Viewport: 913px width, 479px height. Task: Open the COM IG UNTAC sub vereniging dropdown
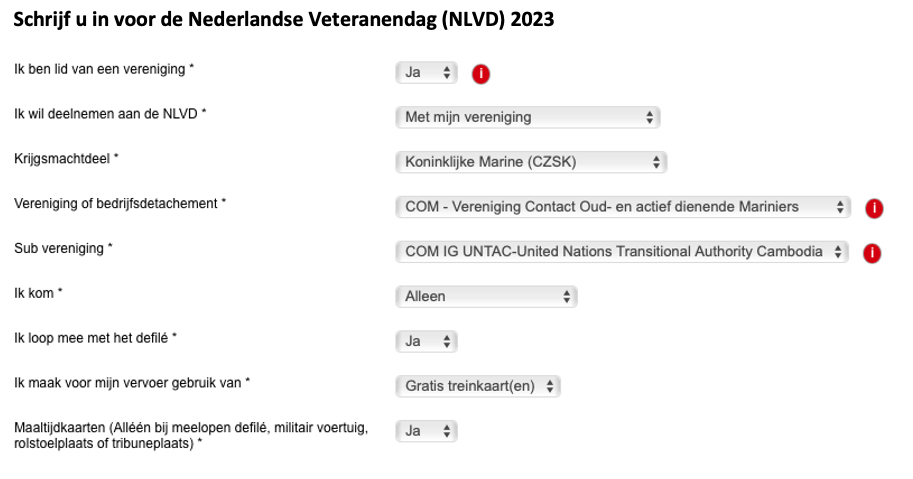coord(622,251)
